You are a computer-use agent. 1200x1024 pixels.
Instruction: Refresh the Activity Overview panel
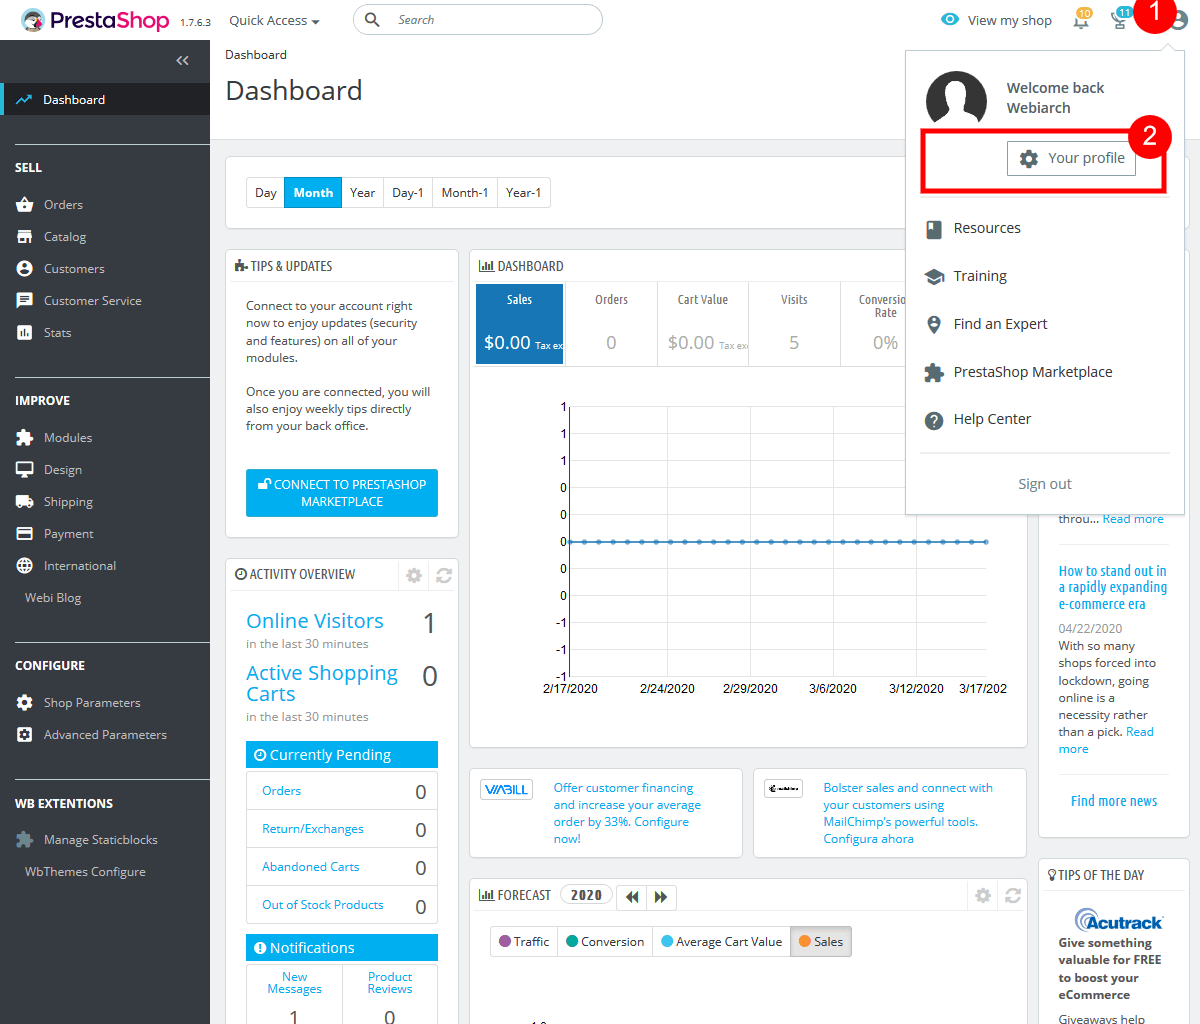(x=443, y=575)
